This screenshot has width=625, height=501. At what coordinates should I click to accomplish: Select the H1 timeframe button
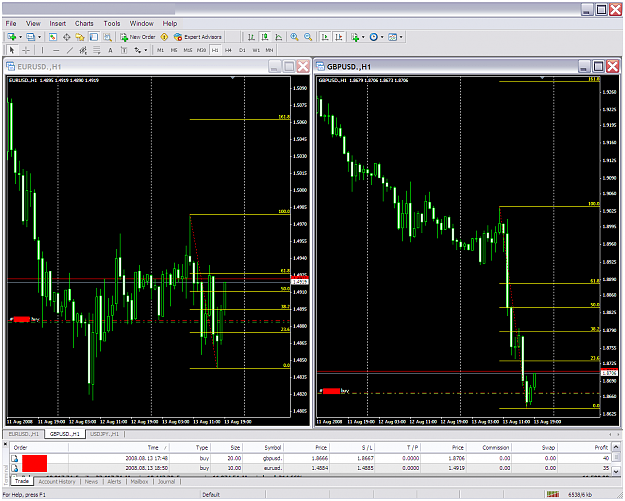215,50
